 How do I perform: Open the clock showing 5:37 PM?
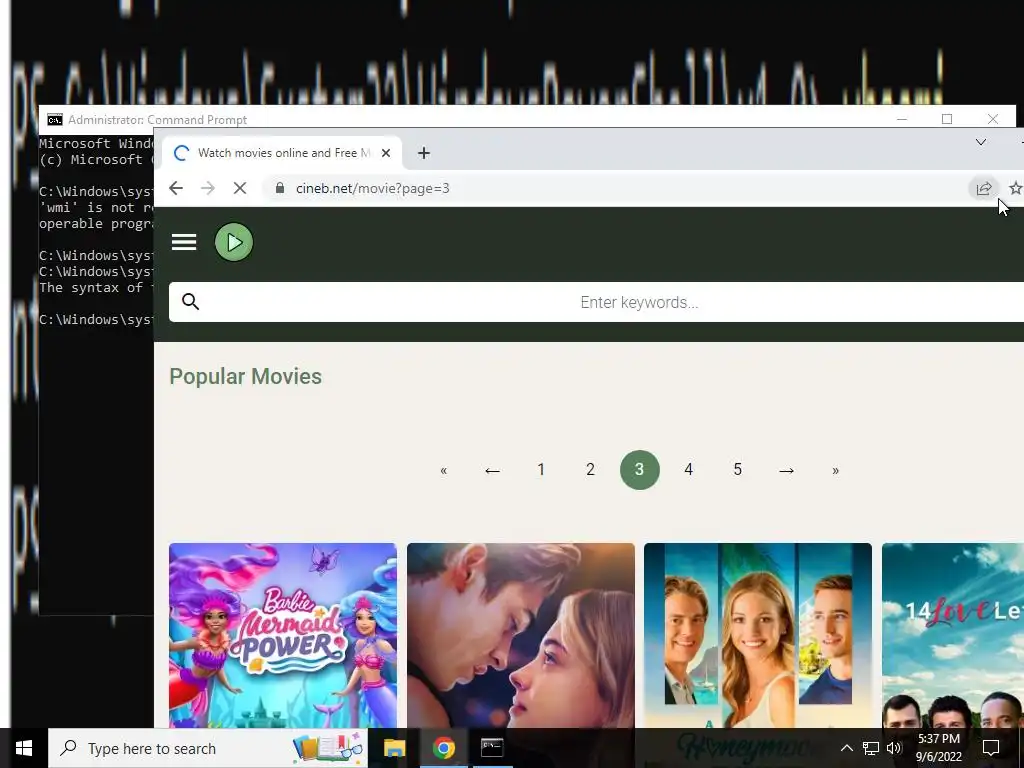938,748
